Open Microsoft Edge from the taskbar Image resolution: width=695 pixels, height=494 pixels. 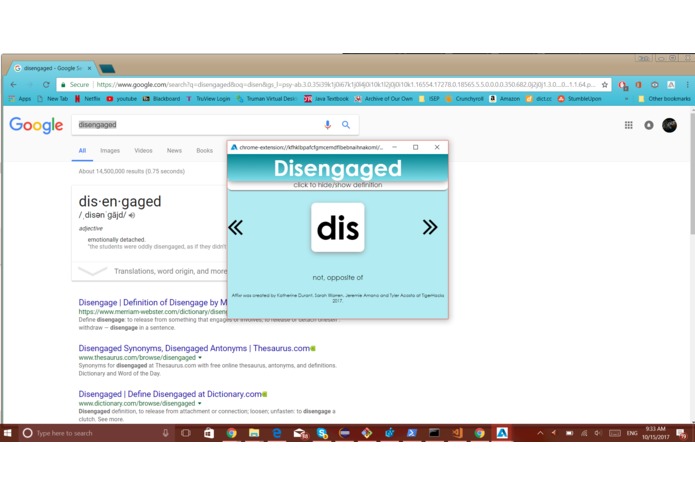277,433
